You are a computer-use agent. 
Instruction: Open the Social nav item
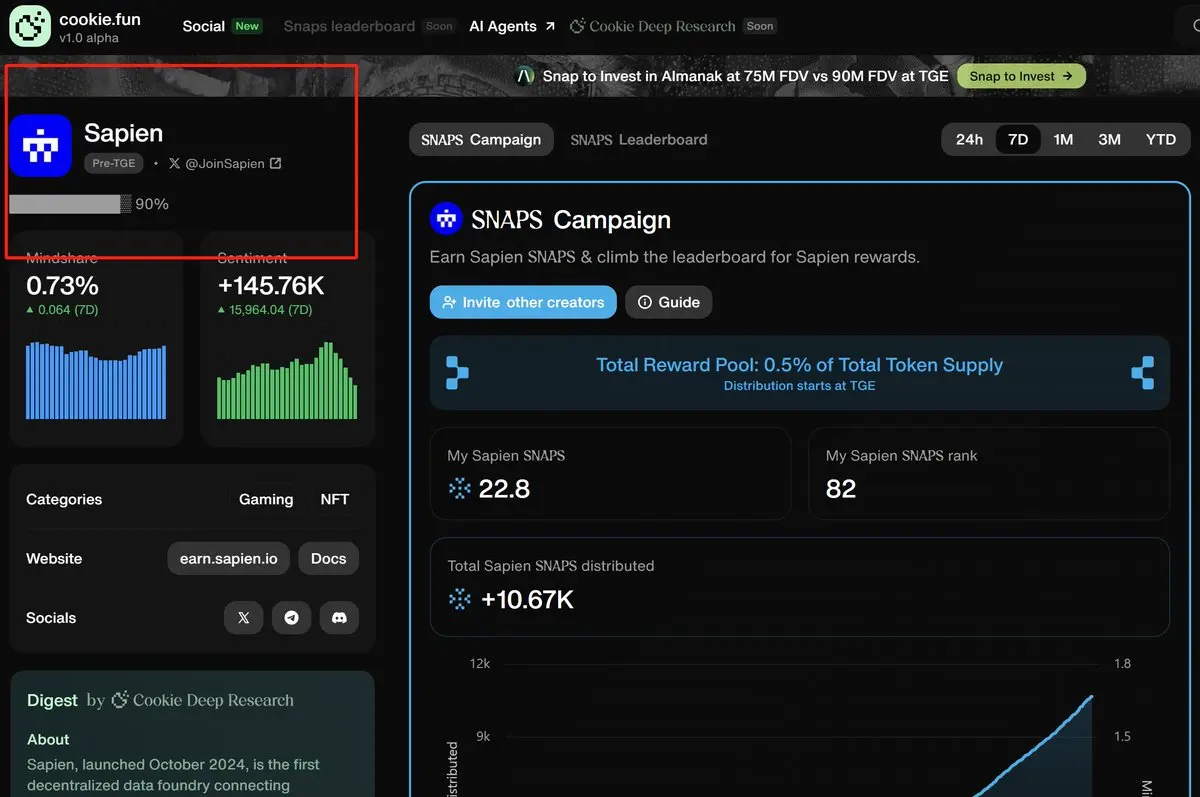pos(203,26)
